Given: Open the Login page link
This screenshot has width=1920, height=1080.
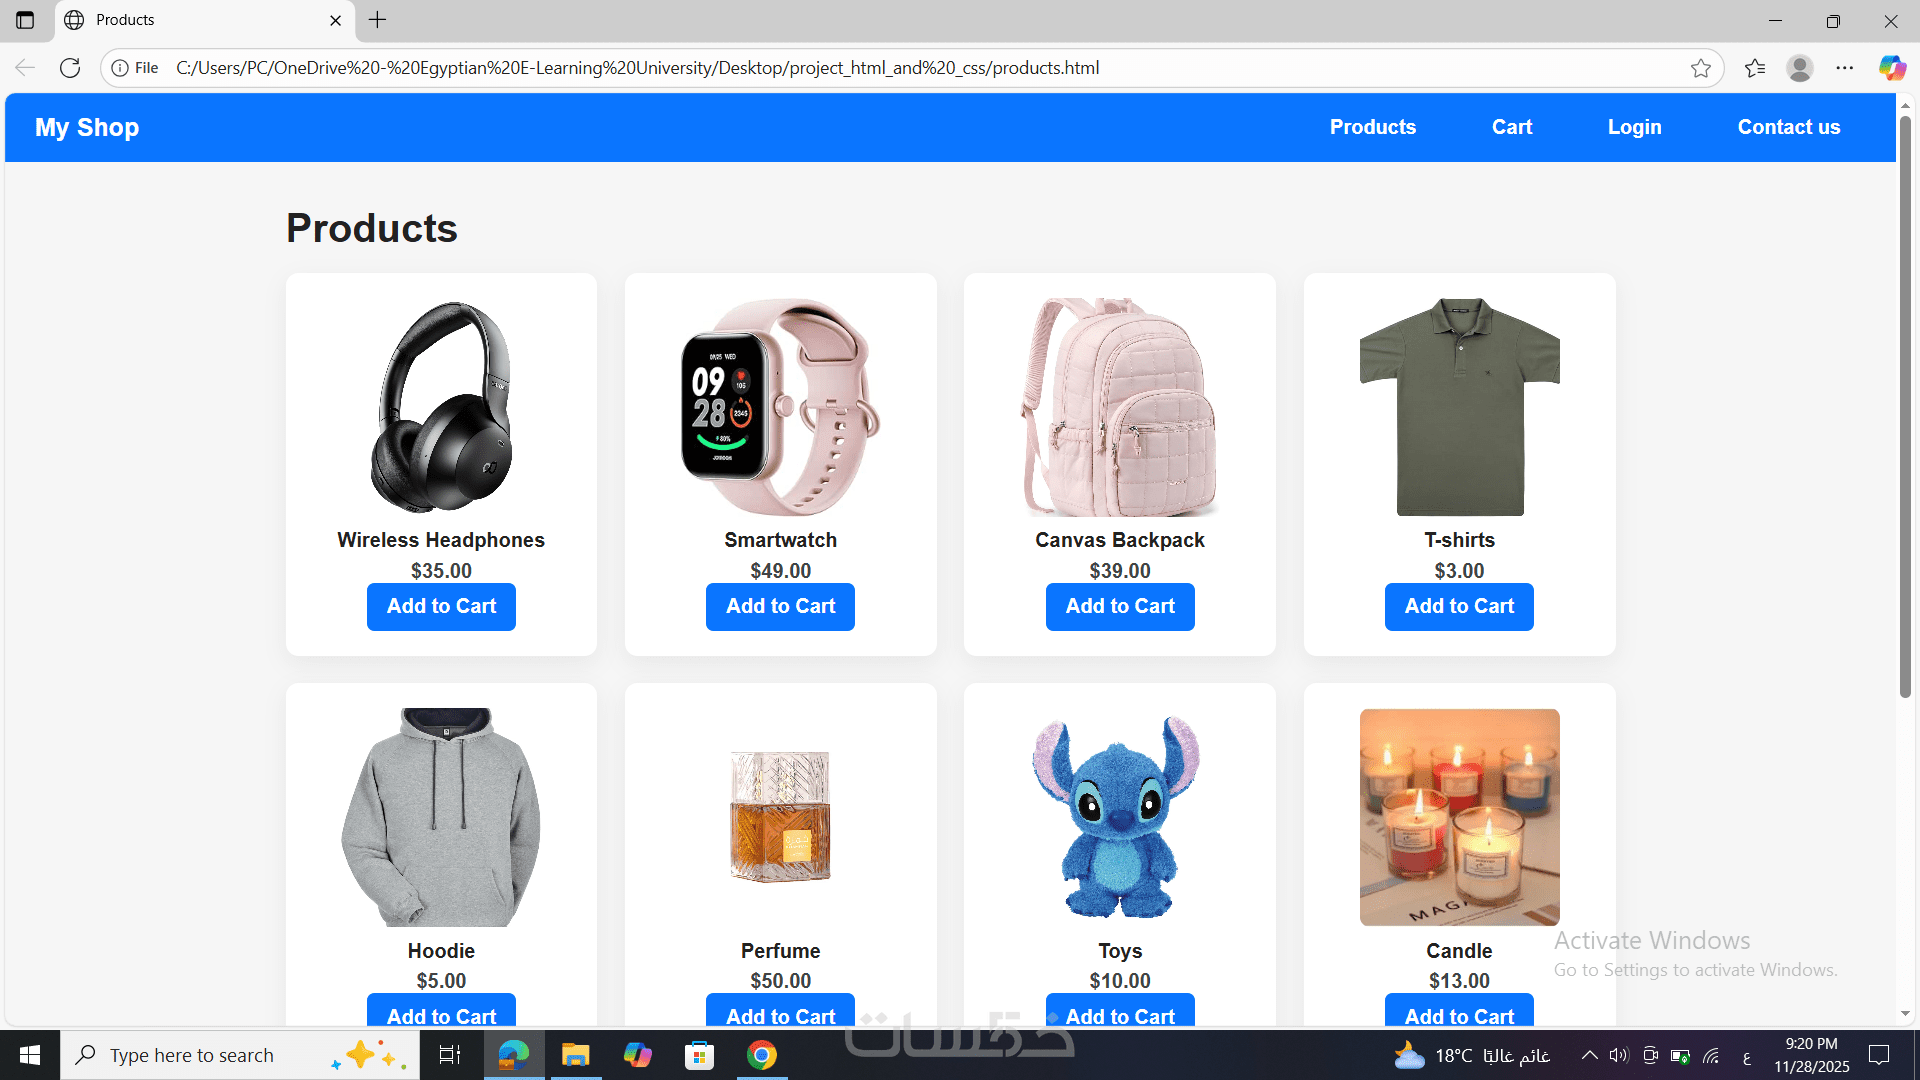Looking at the screenshot, I should [x=1635, y=127].
